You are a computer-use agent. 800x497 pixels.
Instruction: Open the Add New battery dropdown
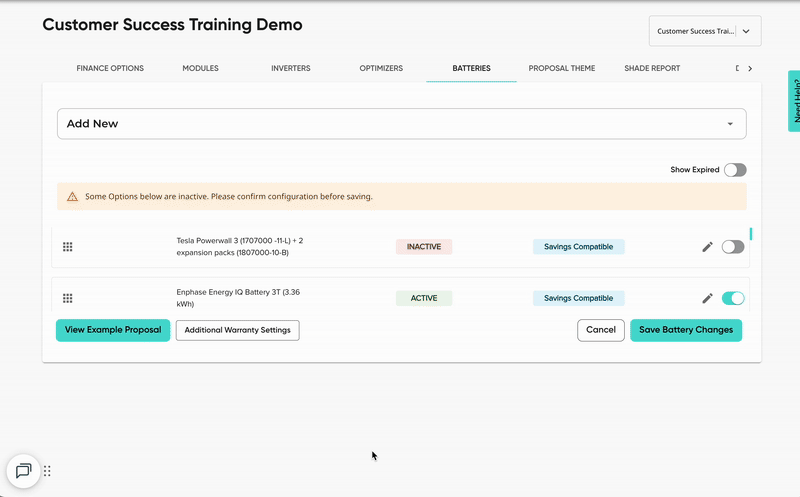click(401, 124)
